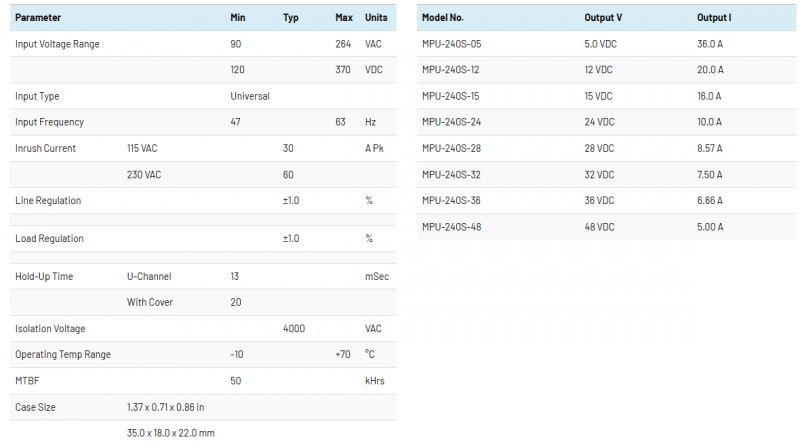
Task: Click the 48 VDC output voltage cell
Action: 599,226
